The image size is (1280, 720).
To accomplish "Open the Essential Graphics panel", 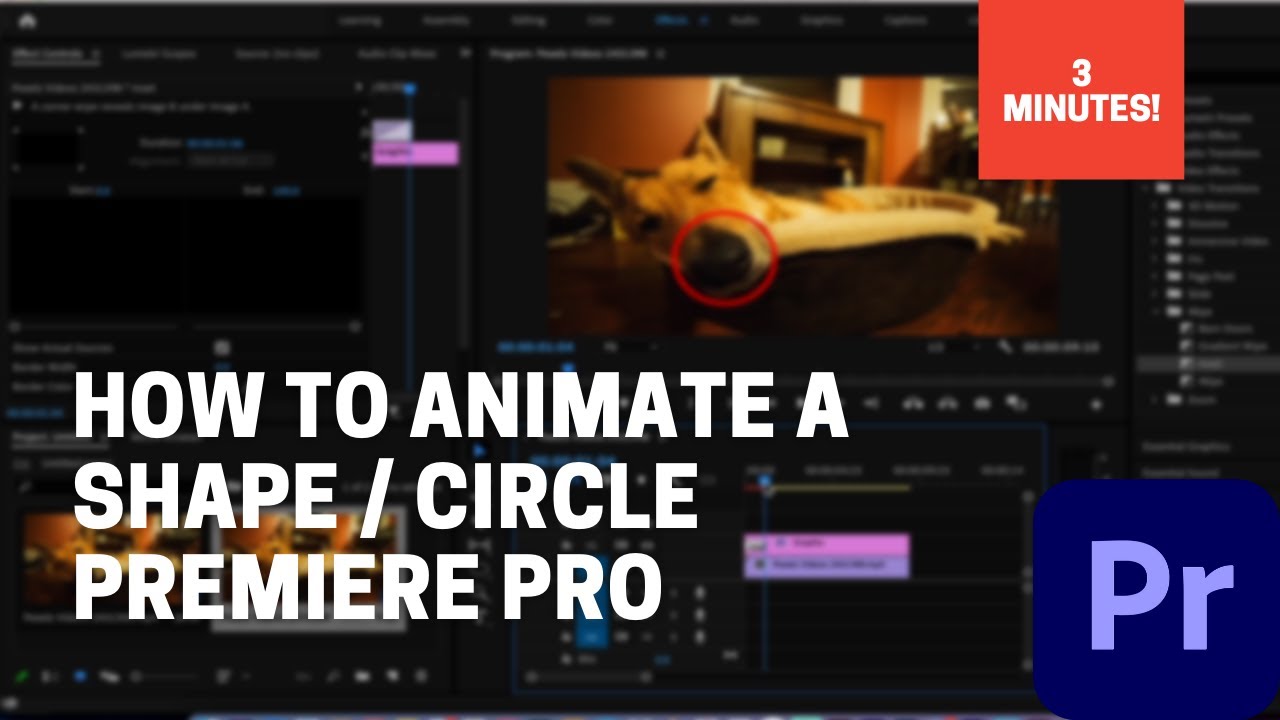I will (1187, 447).
